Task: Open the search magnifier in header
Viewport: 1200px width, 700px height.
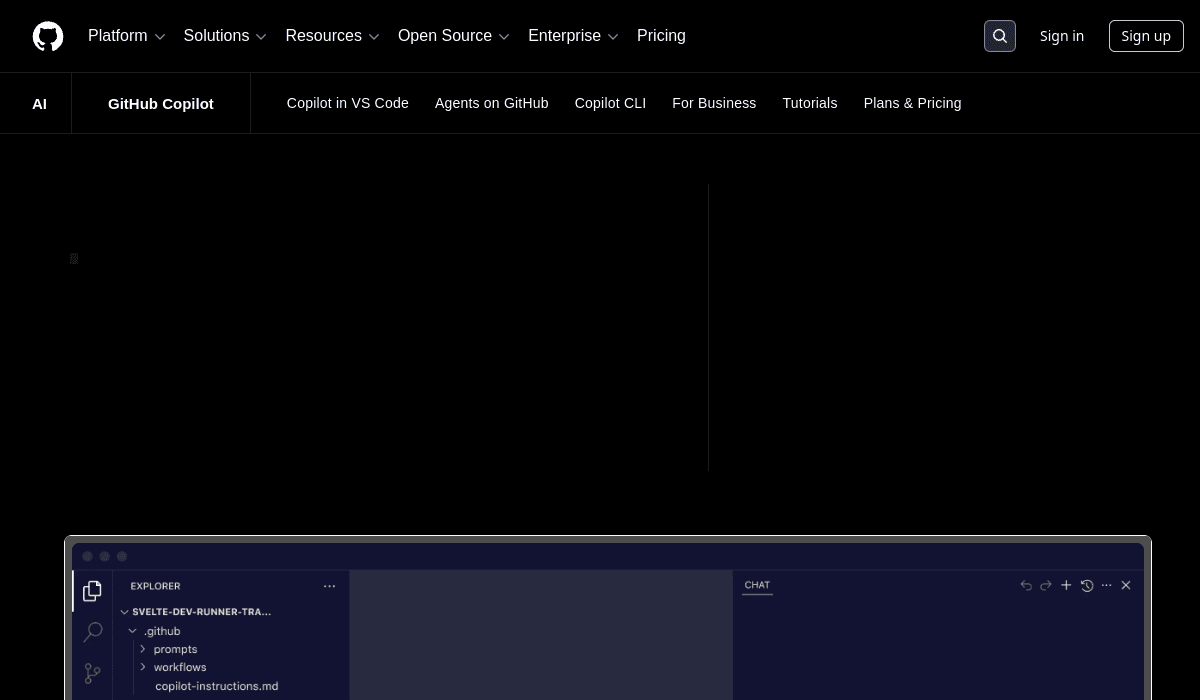Action: (x=1000, y=36)
